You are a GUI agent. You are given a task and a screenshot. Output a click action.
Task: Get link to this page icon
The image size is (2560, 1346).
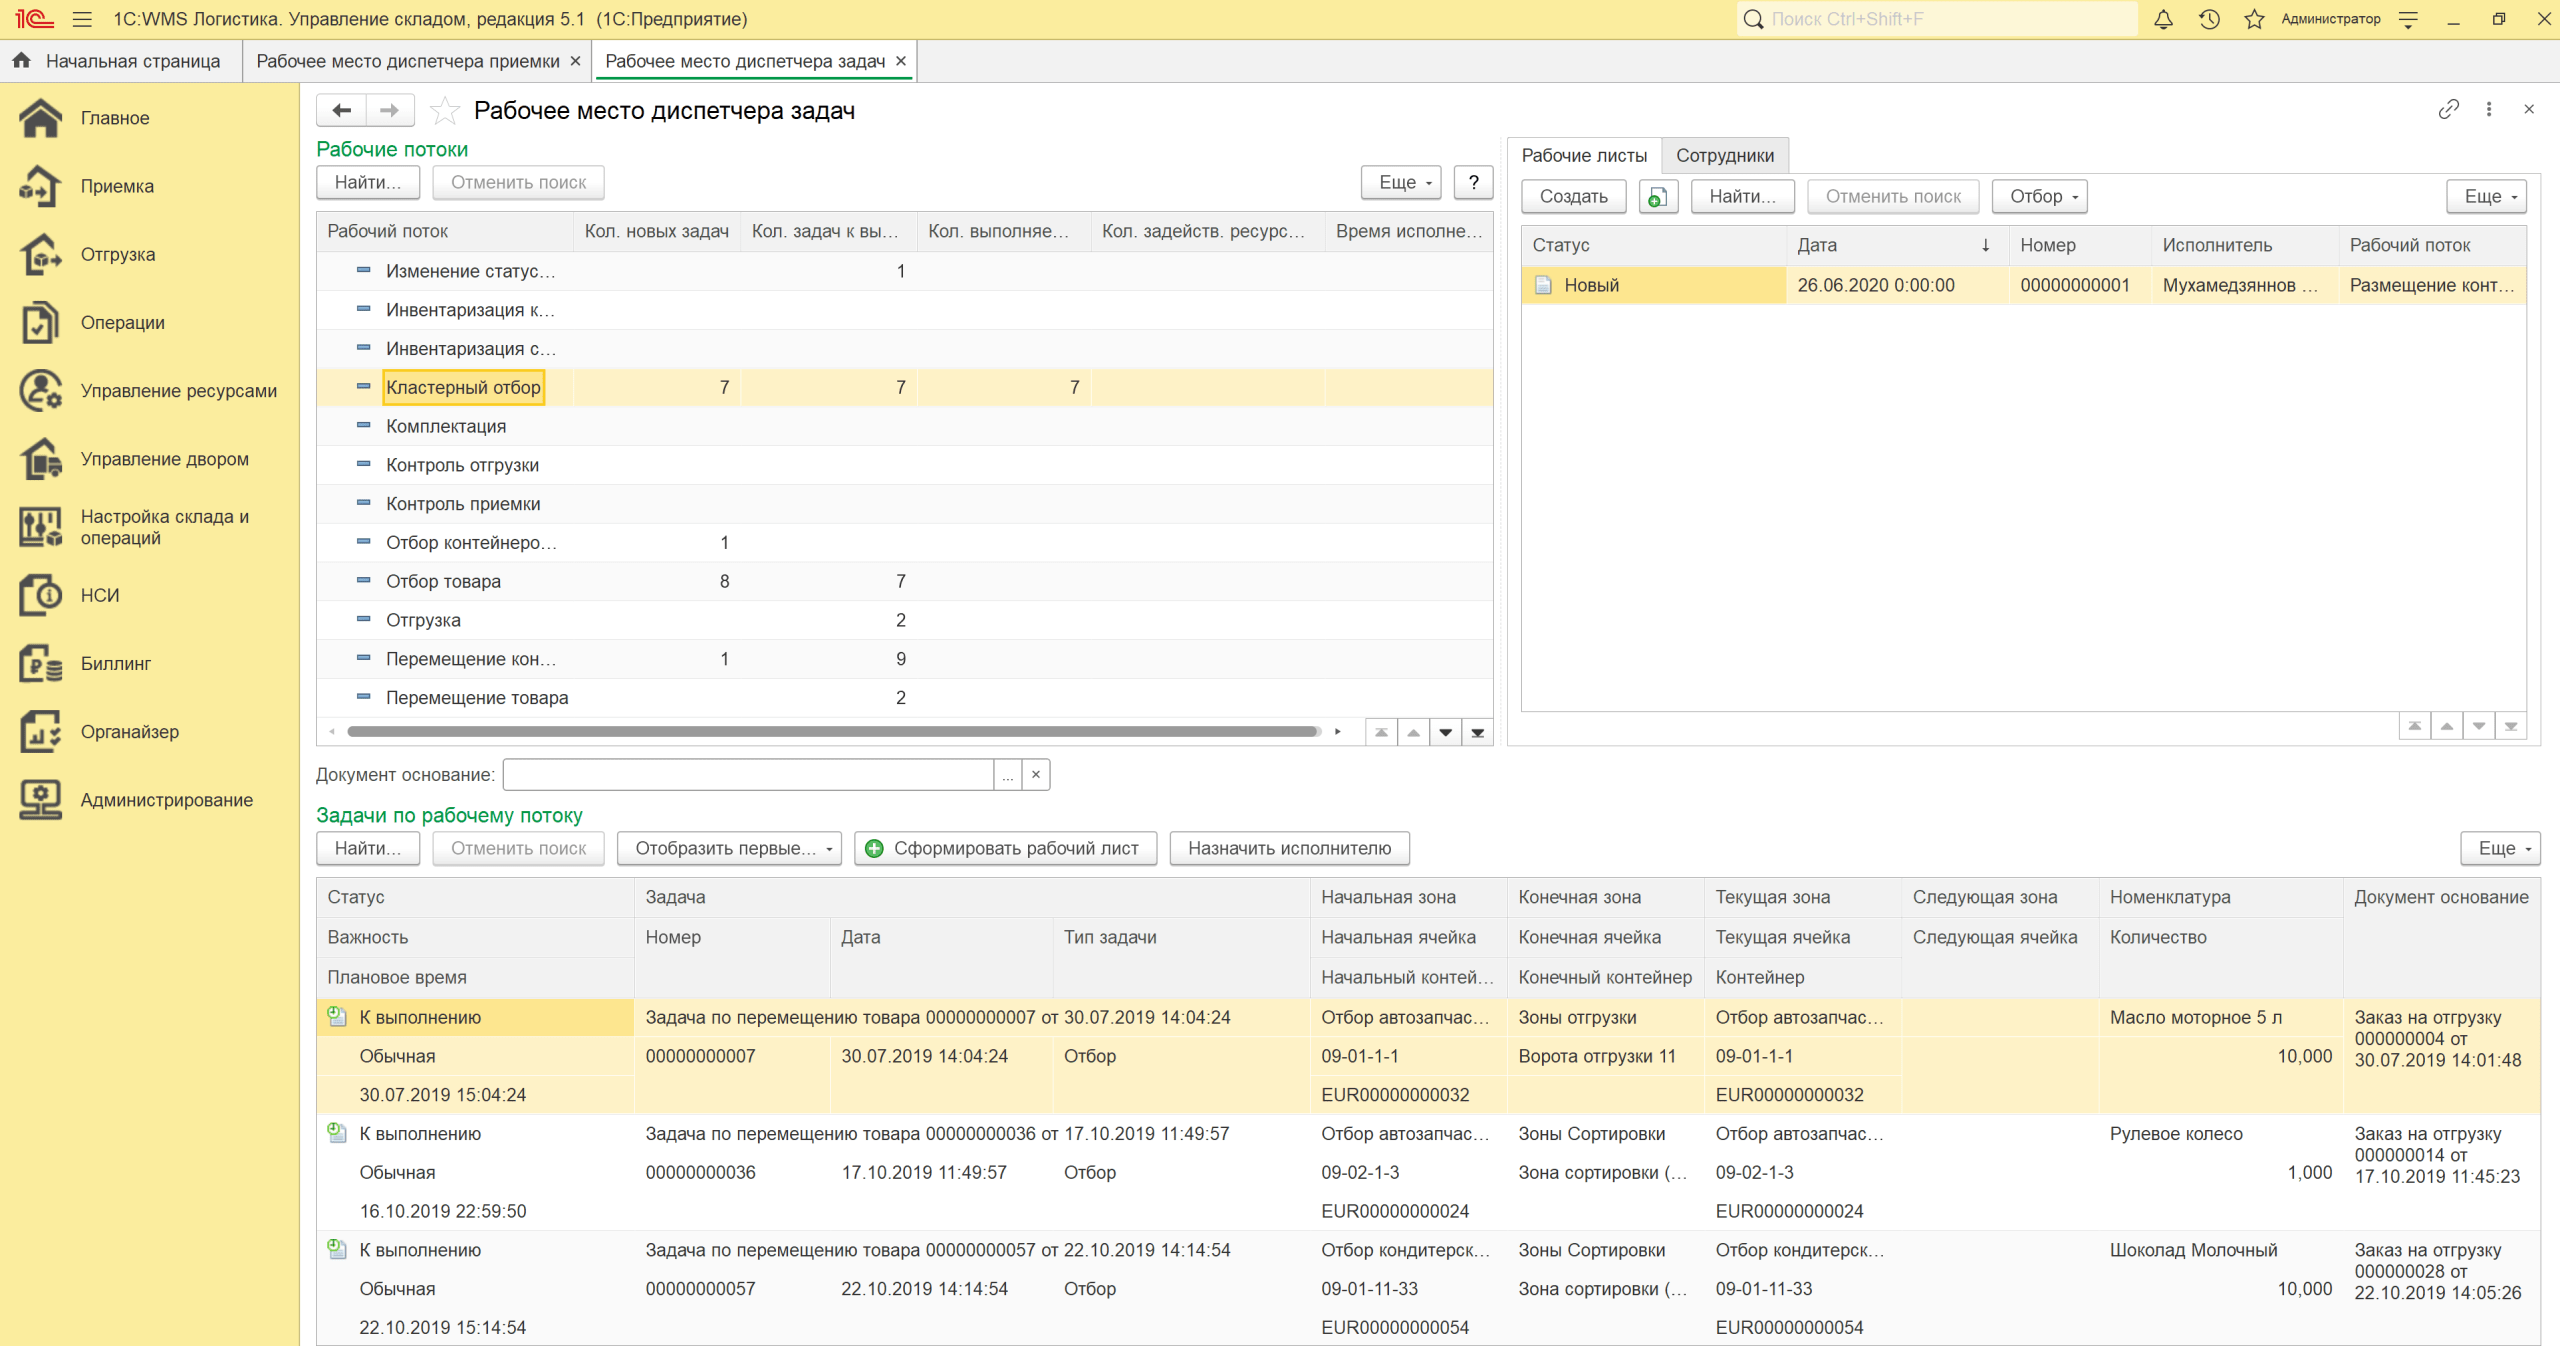[2448, 109]
